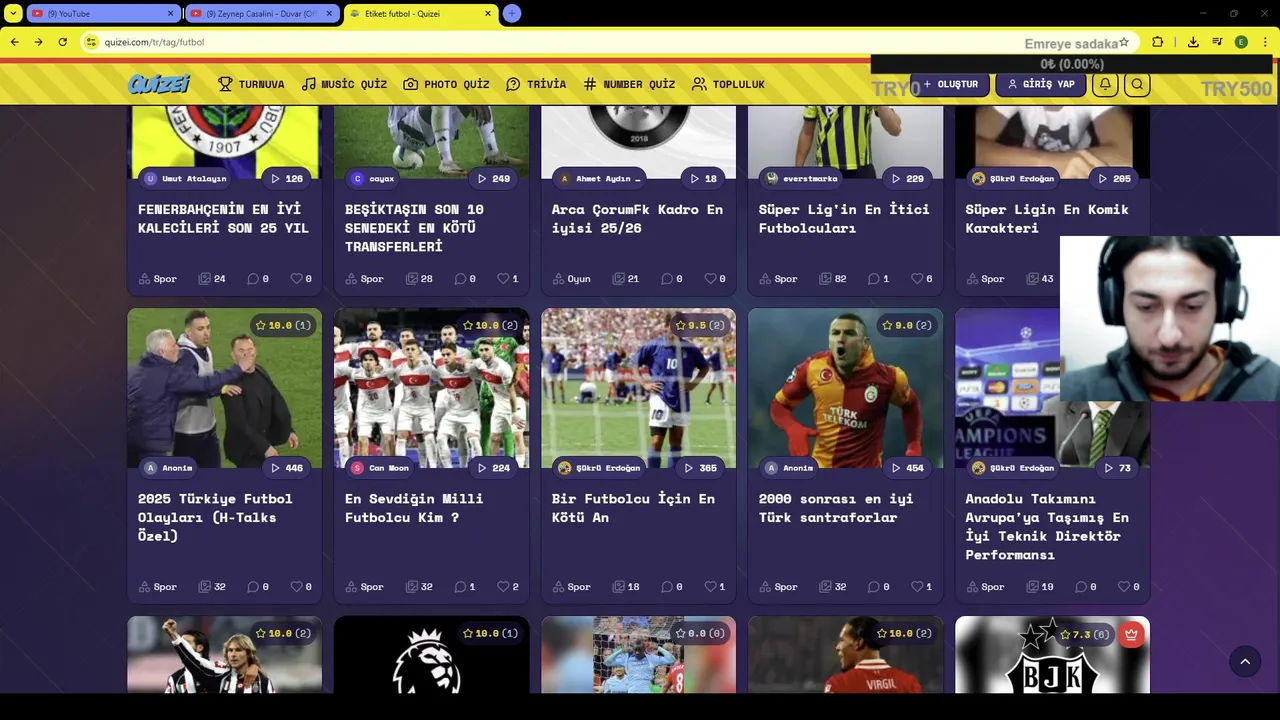Open quiz 2025 Türkiye Futbol Olayları
1280x720 pixels.
215,517
